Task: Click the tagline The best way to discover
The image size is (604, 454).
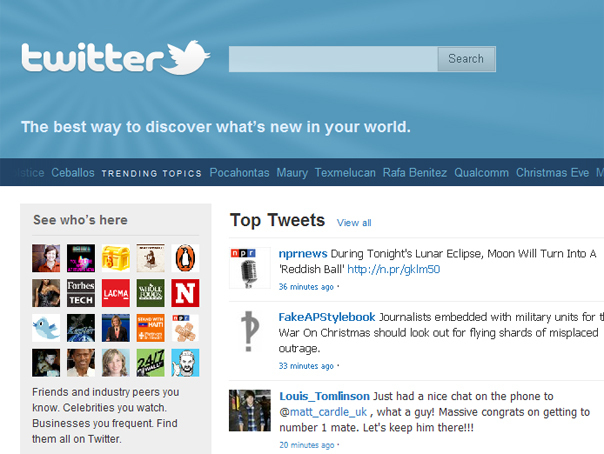Action: pyautogui.click(x=216, y=127)
